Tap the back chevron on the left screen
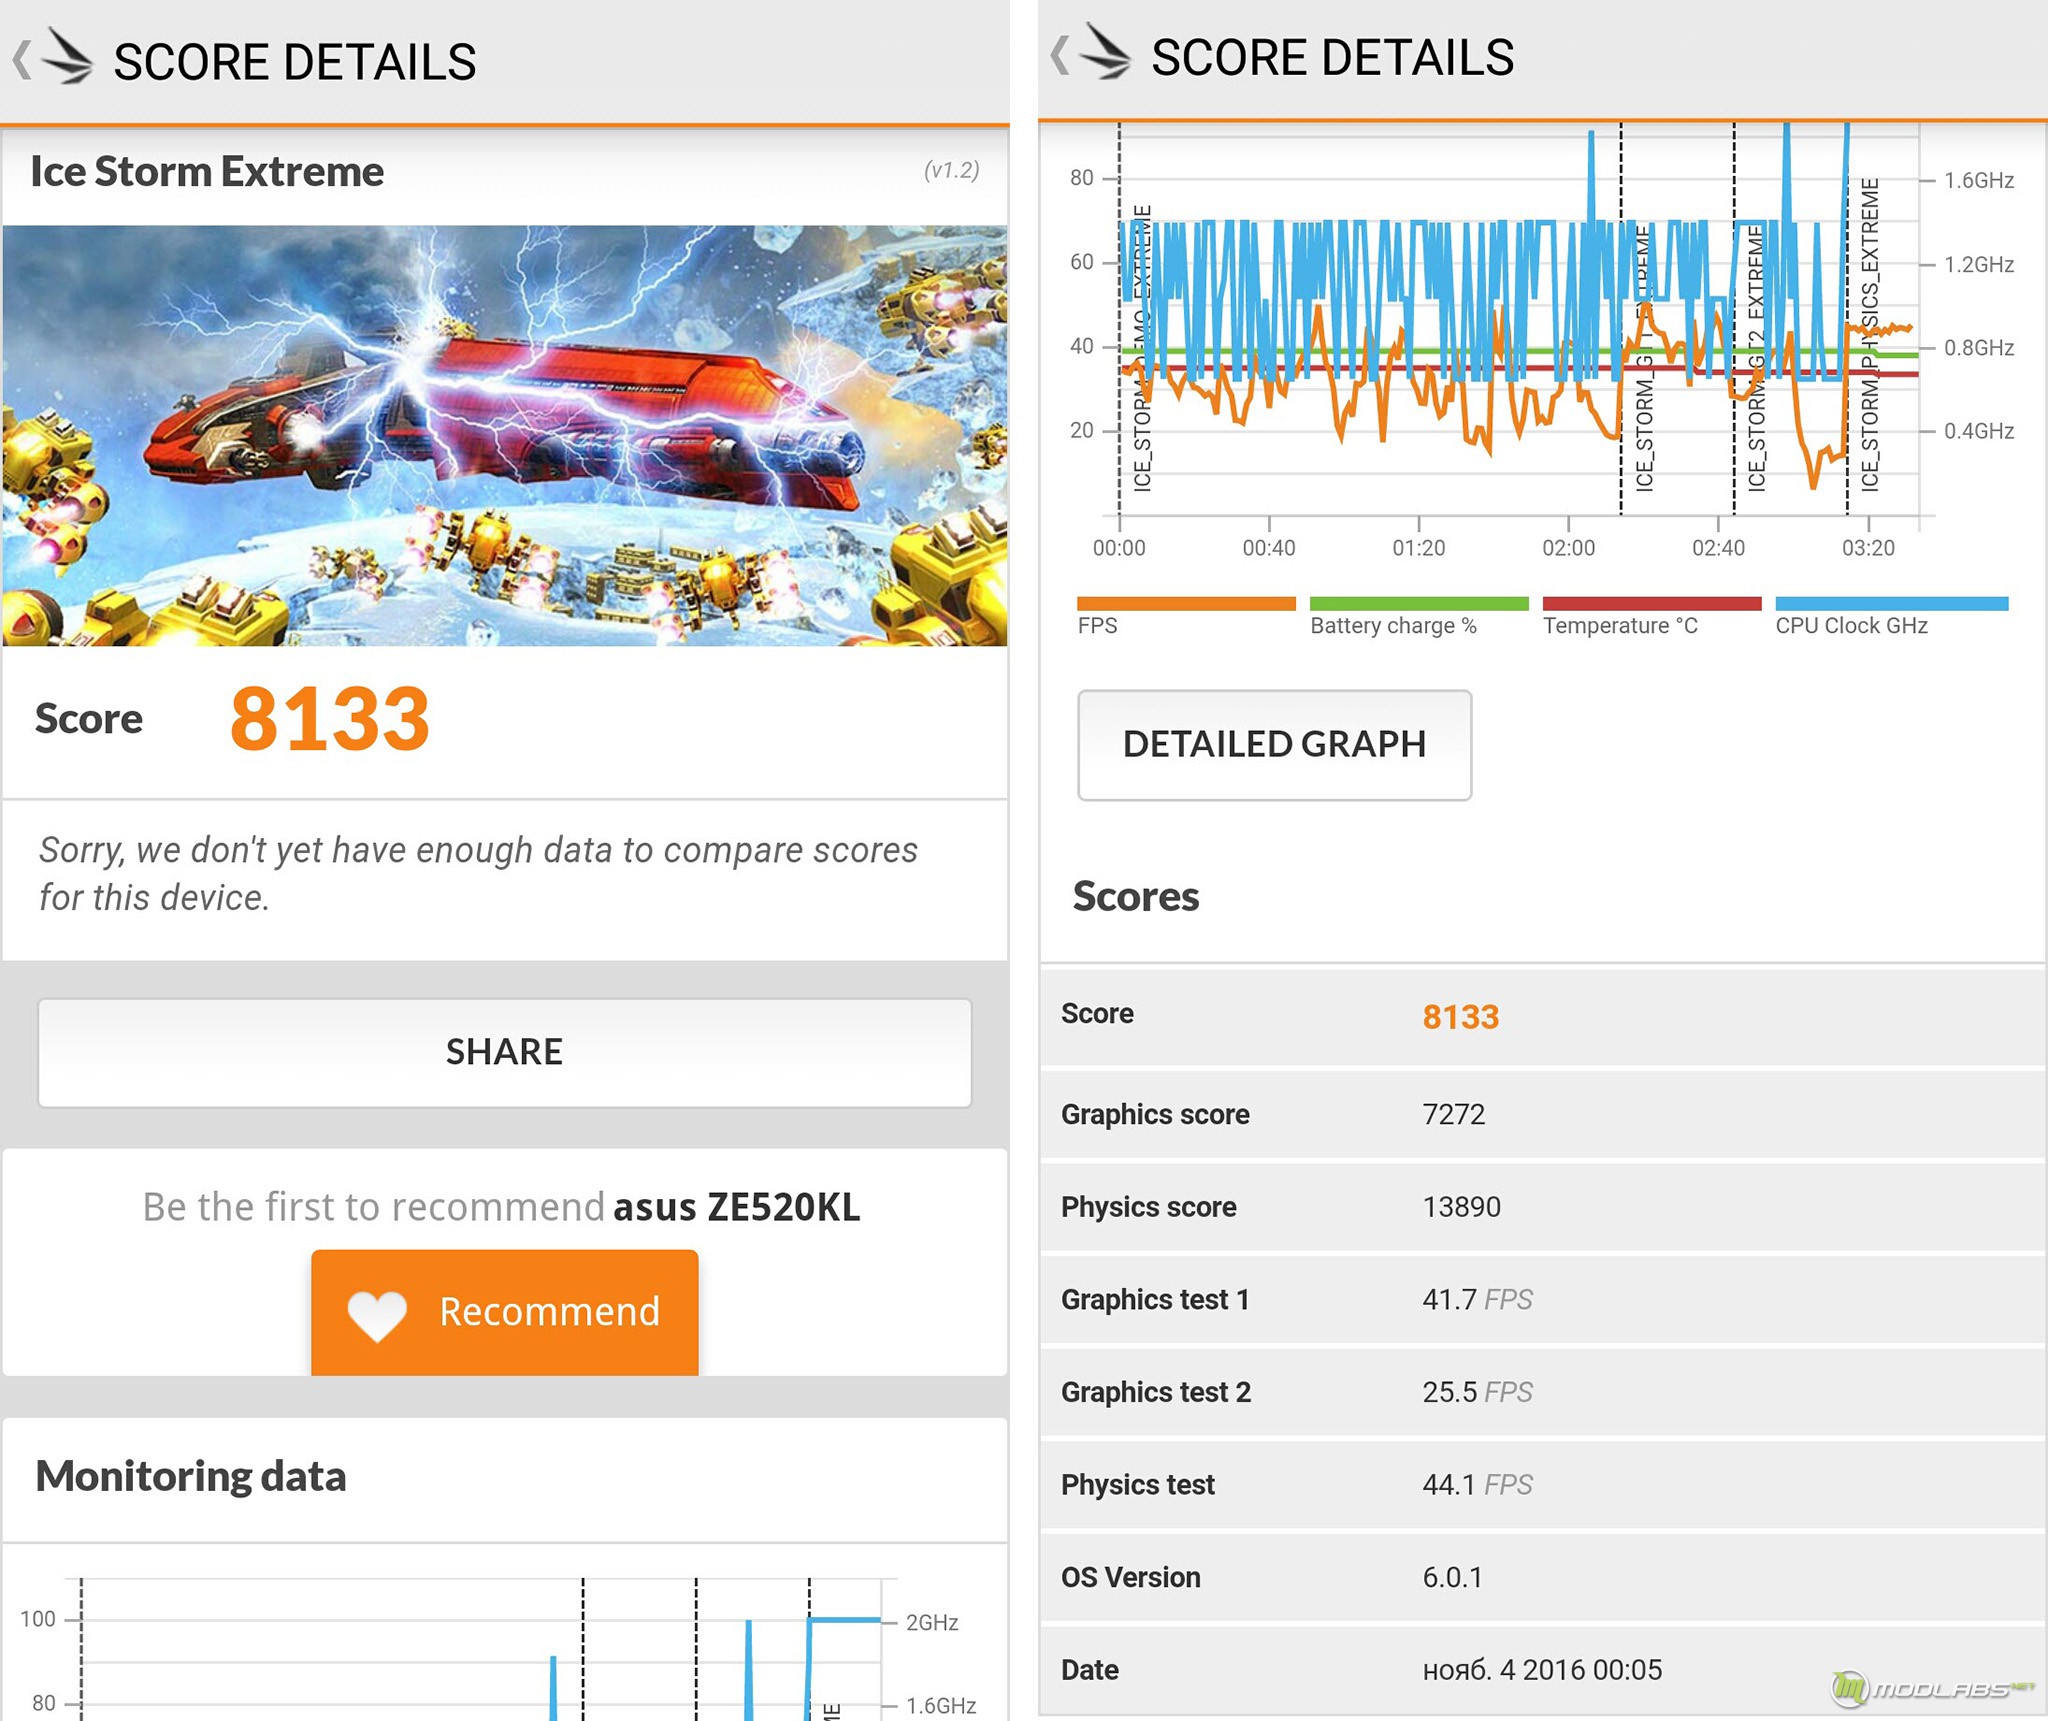This screenshot has height=1721, width=2048. coord(21,60)
